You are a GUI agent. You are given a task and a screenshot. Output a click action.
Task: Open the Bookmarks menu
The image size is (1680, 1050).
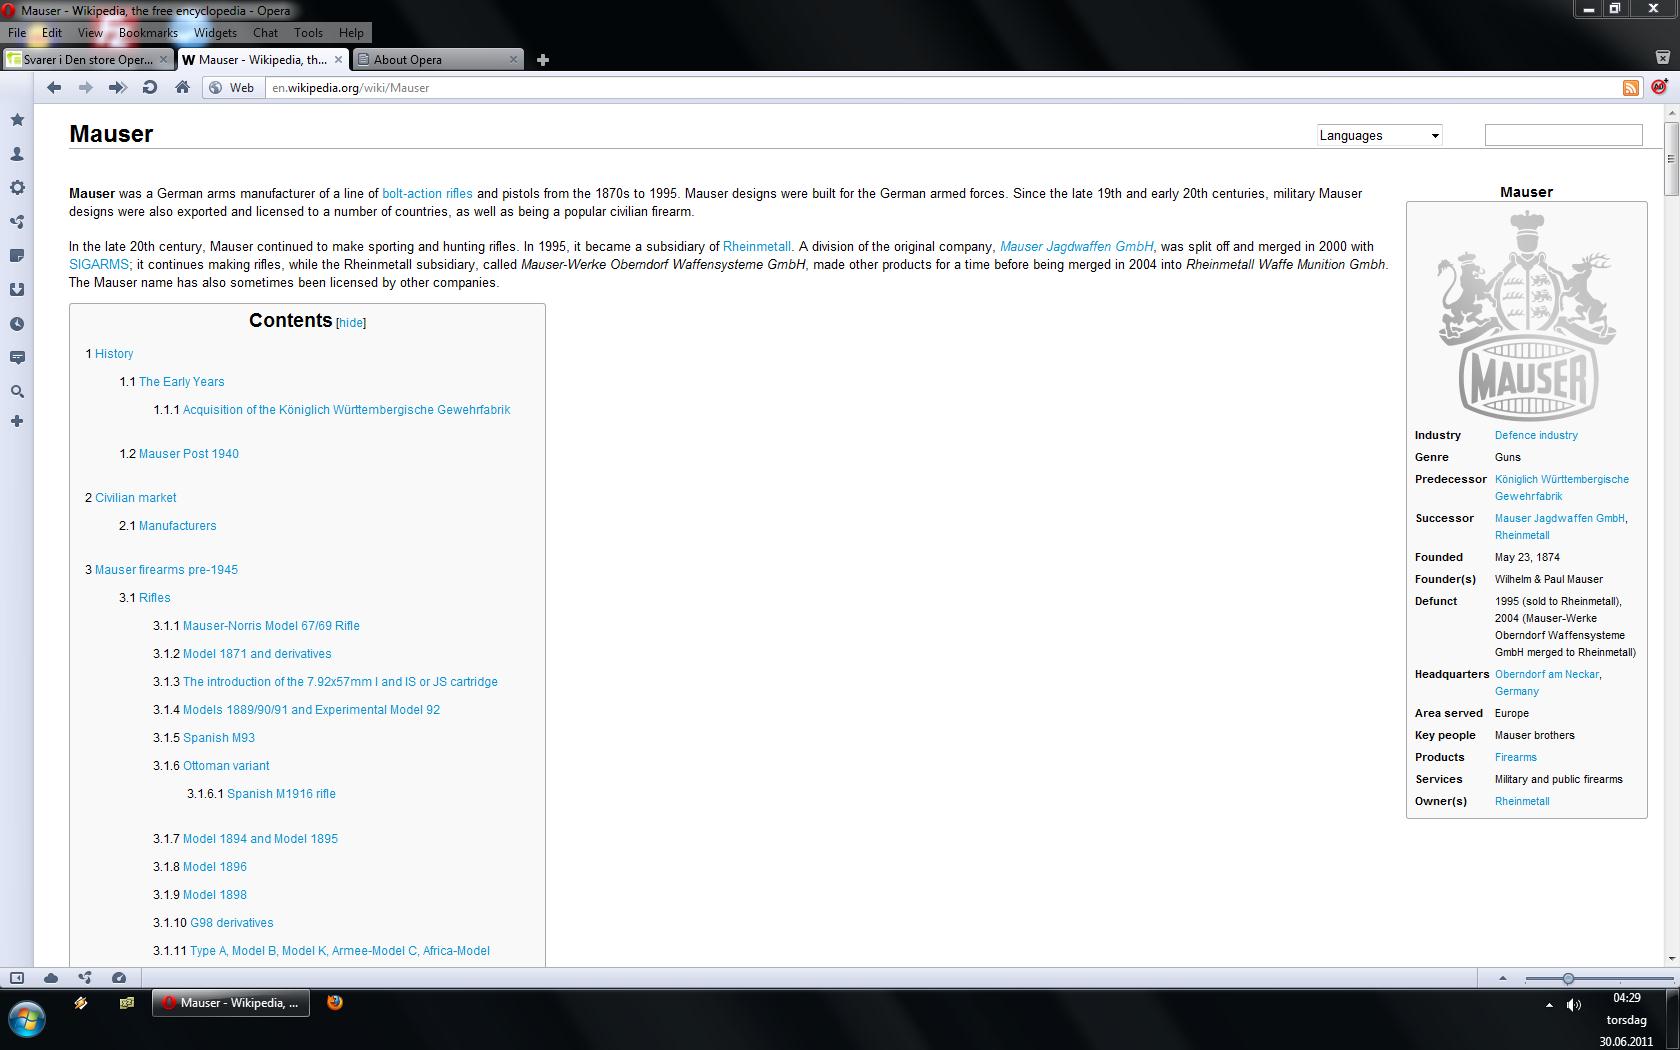click(x=148, y=33)
